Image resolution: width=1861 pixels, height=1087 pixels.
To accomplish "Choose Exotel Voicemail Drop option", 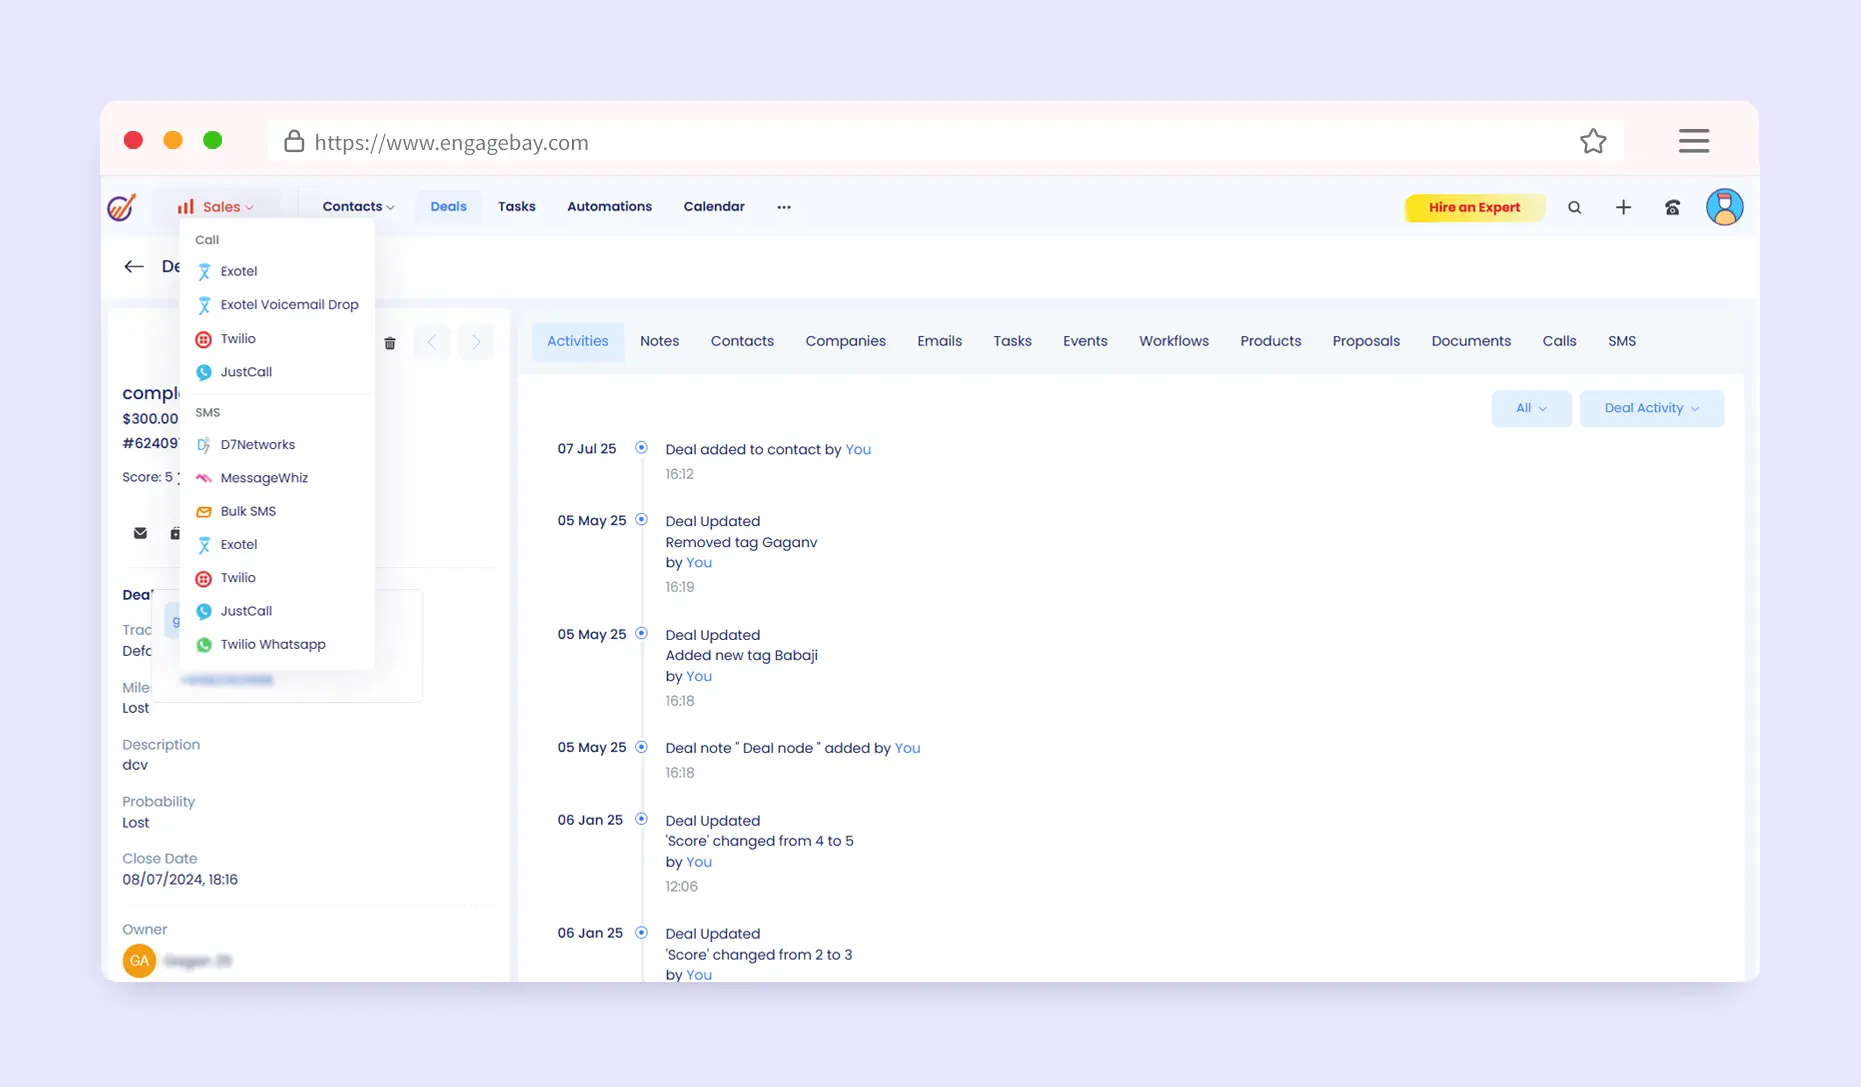I will click(289, 305).
